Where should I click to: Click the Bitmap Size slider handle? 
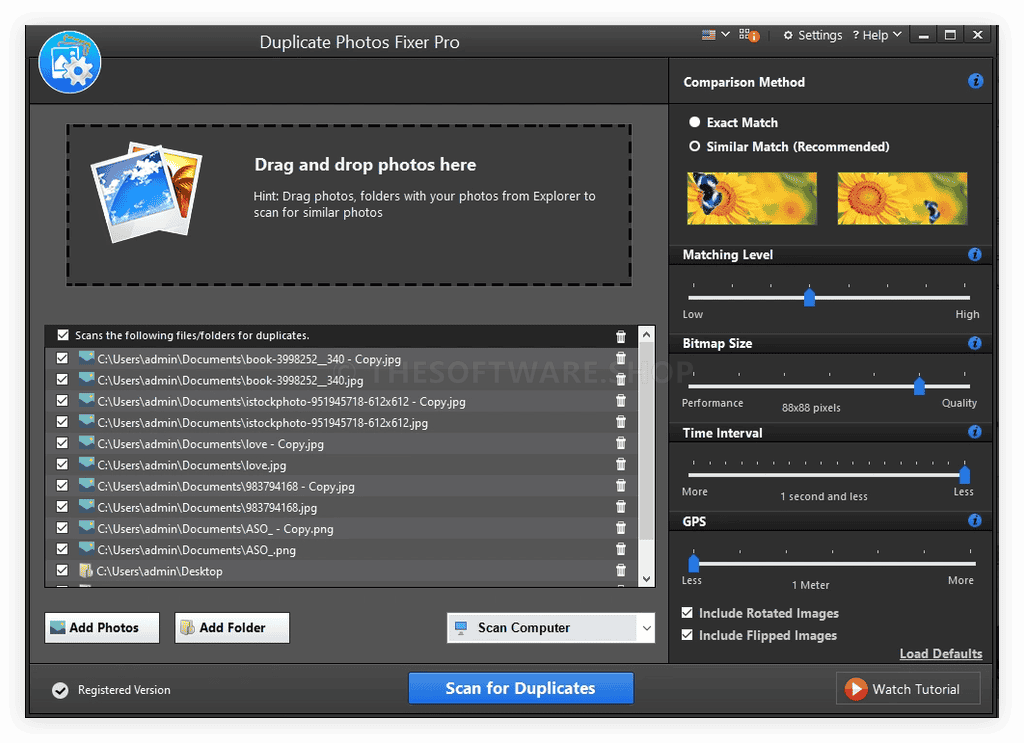pyautogui.click(x=919, y=386)
